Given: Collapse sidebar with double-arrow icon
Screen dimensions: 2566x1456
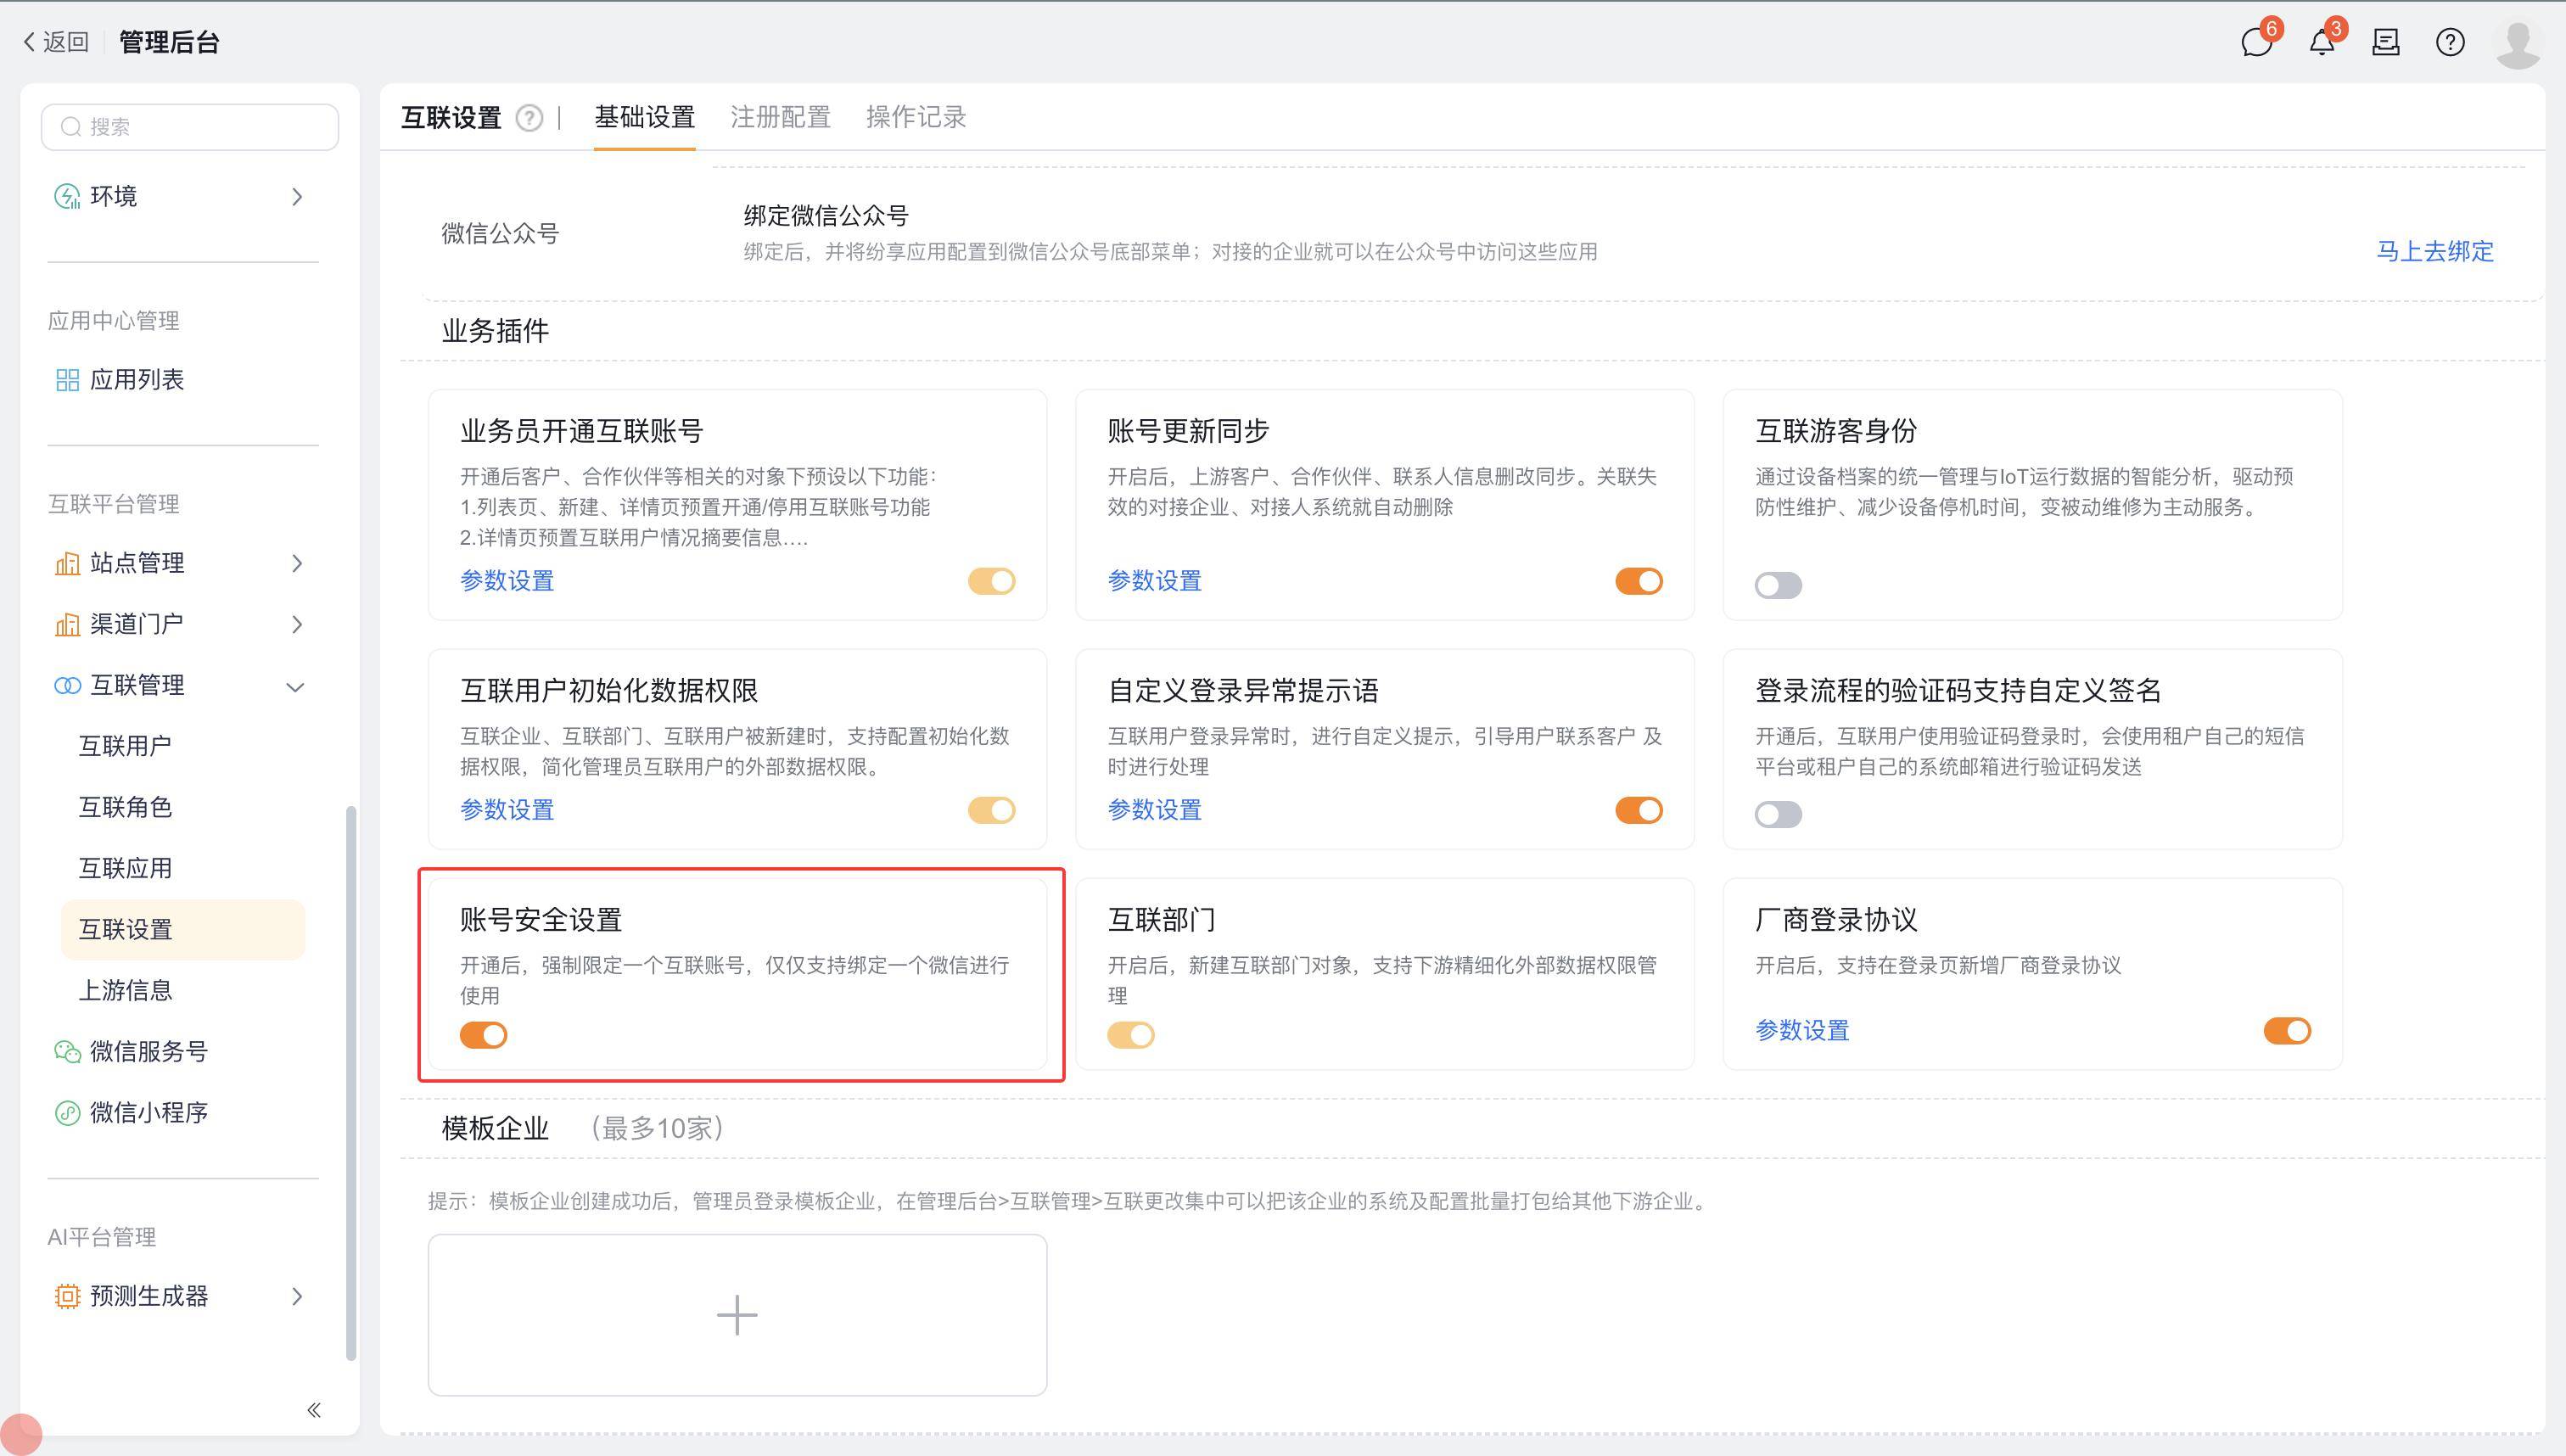Looking at the screenshot, I should [x=313, y=1410].
